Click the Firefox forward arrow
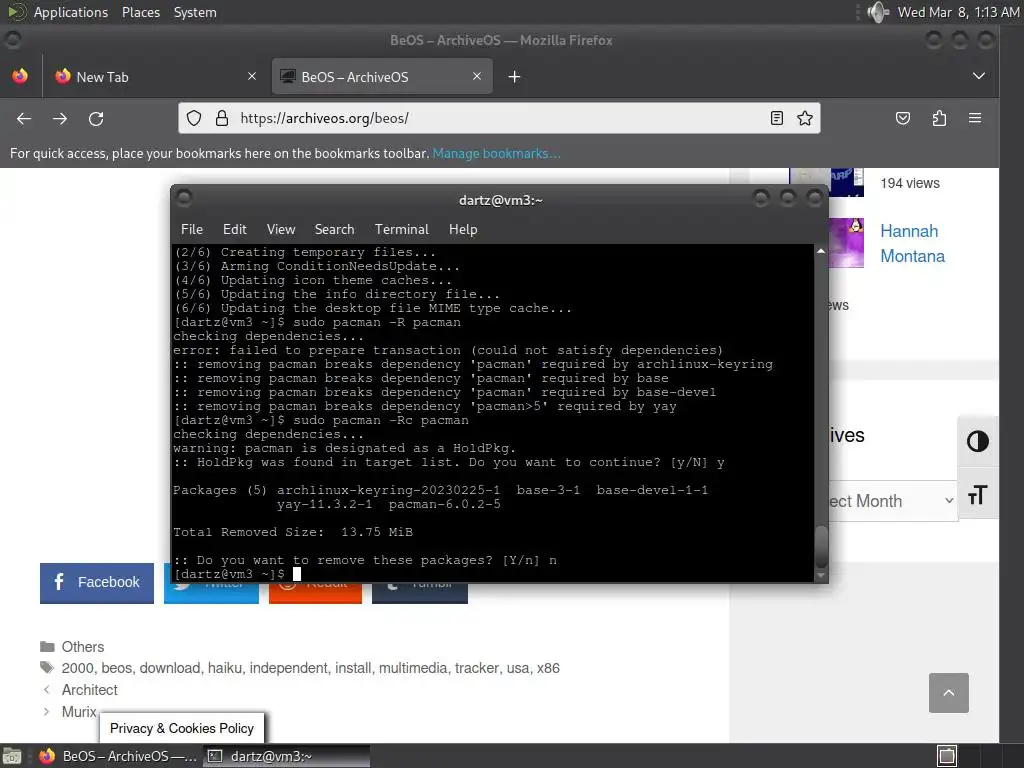The image size is (1024, 768). point(60,118)
